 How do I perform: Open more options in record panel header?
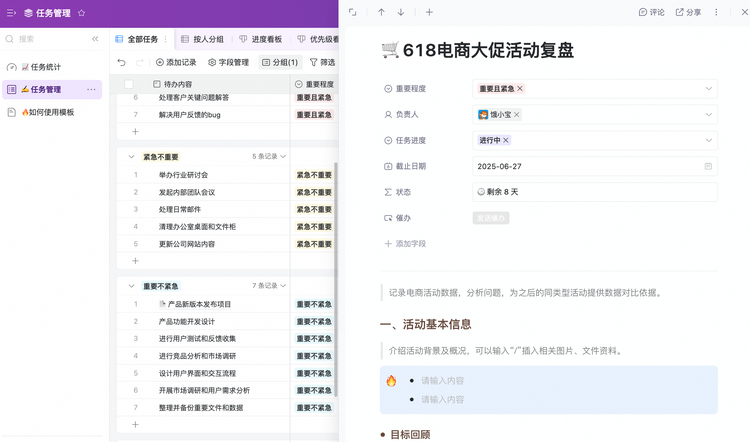coord(716,12)
